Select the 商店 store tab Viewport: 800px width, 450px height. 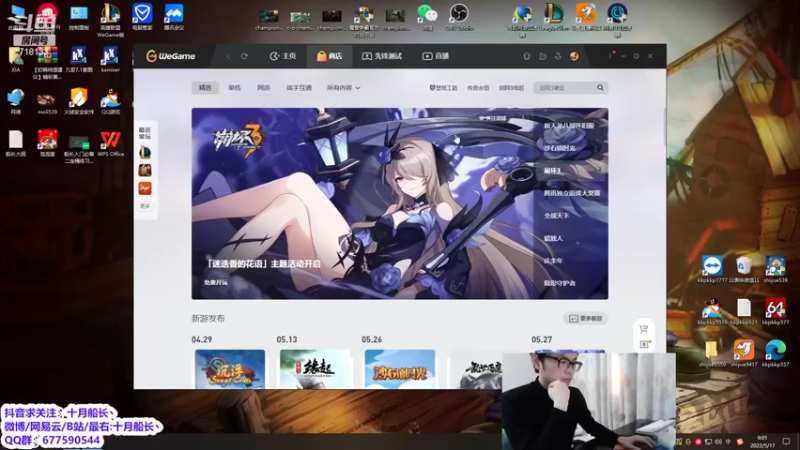(329, 56)
